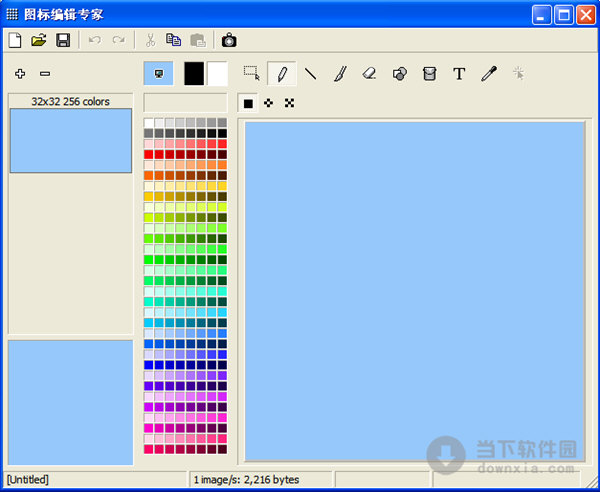Capture screen with the camera icon

[x=229, y=40]
